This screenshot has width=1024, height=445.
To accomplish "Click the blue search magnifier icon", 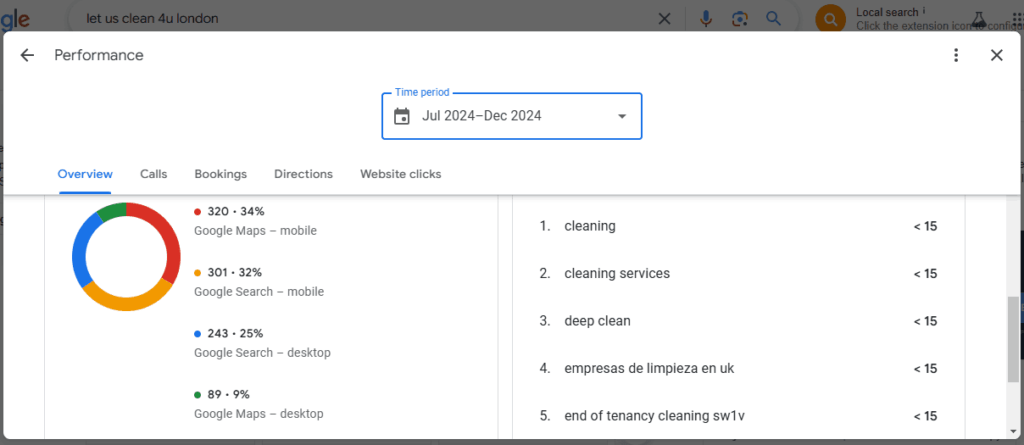I will point(773,18).
